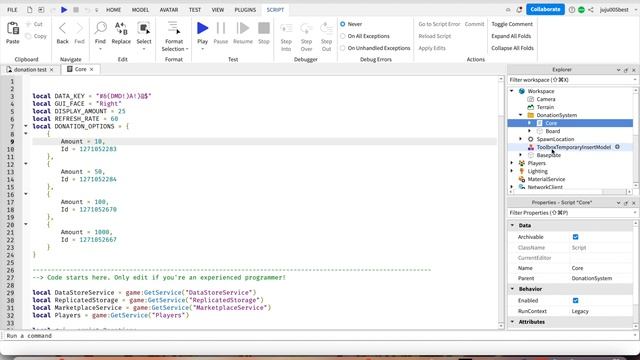640x360 pixels.
Task: Open the Replace tool
Action: pyautogui.click(x=121, y=28)
